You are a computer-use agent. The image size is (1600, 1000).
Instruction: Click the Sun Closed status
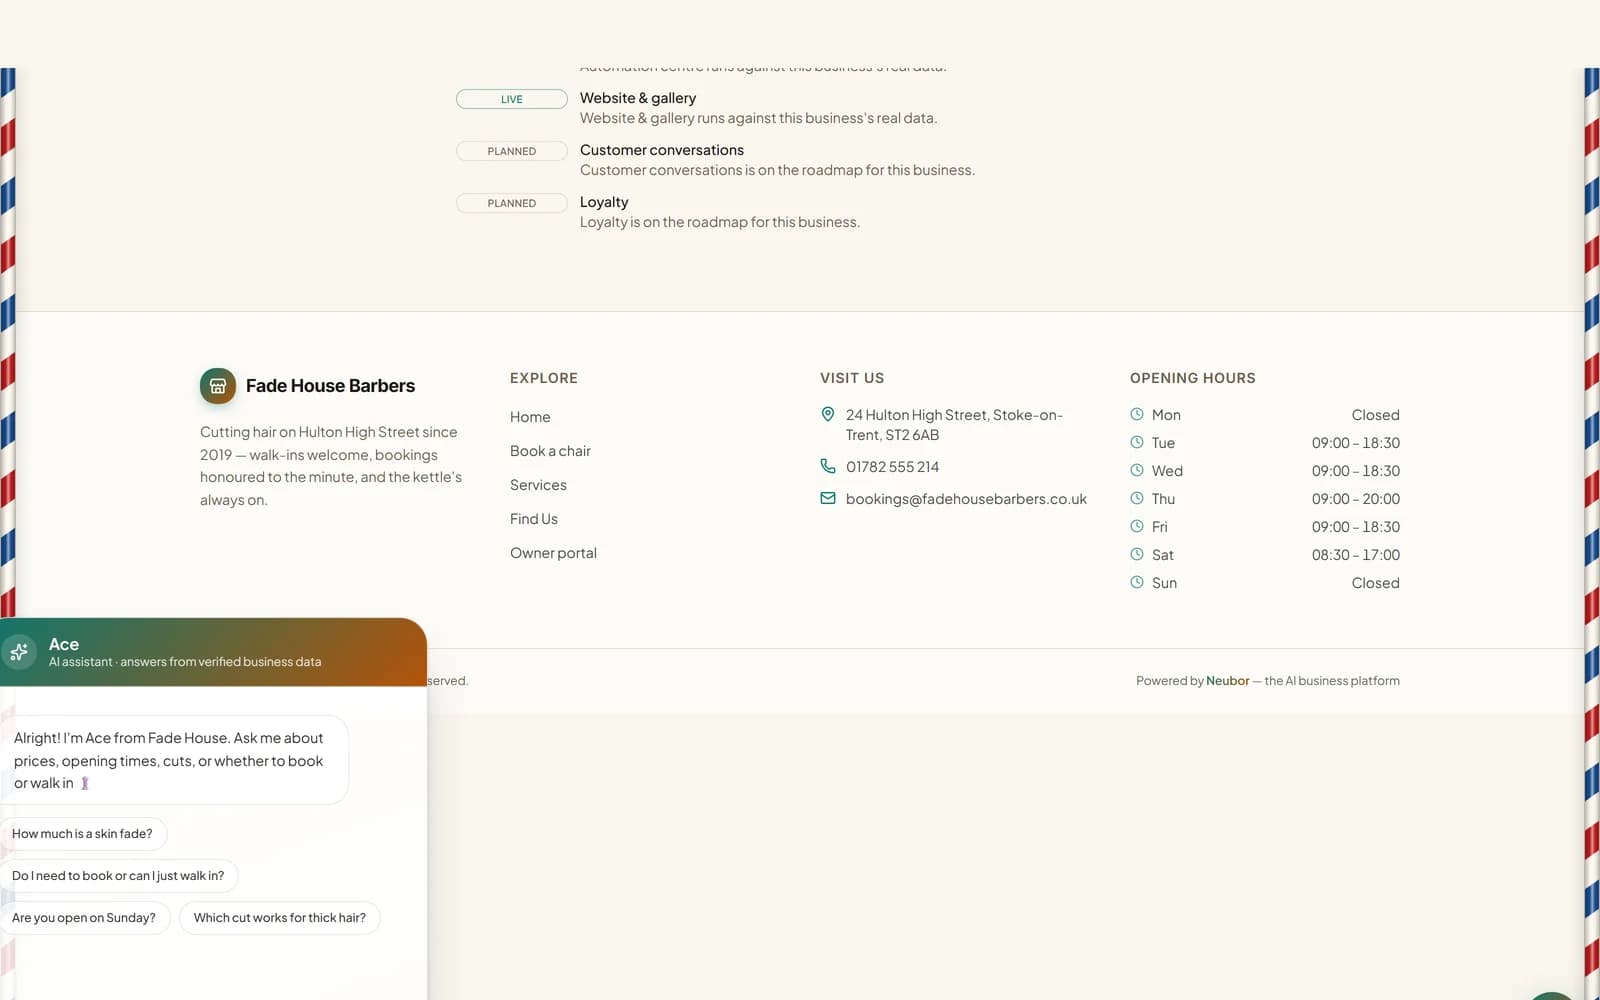[x=1376, y=583]
